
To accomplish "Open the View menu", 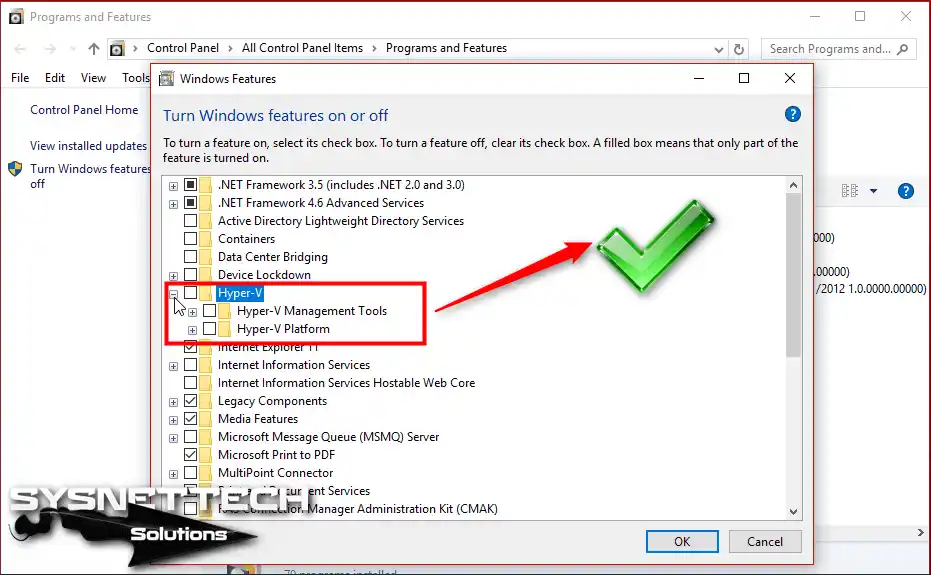I will (93, 78).
